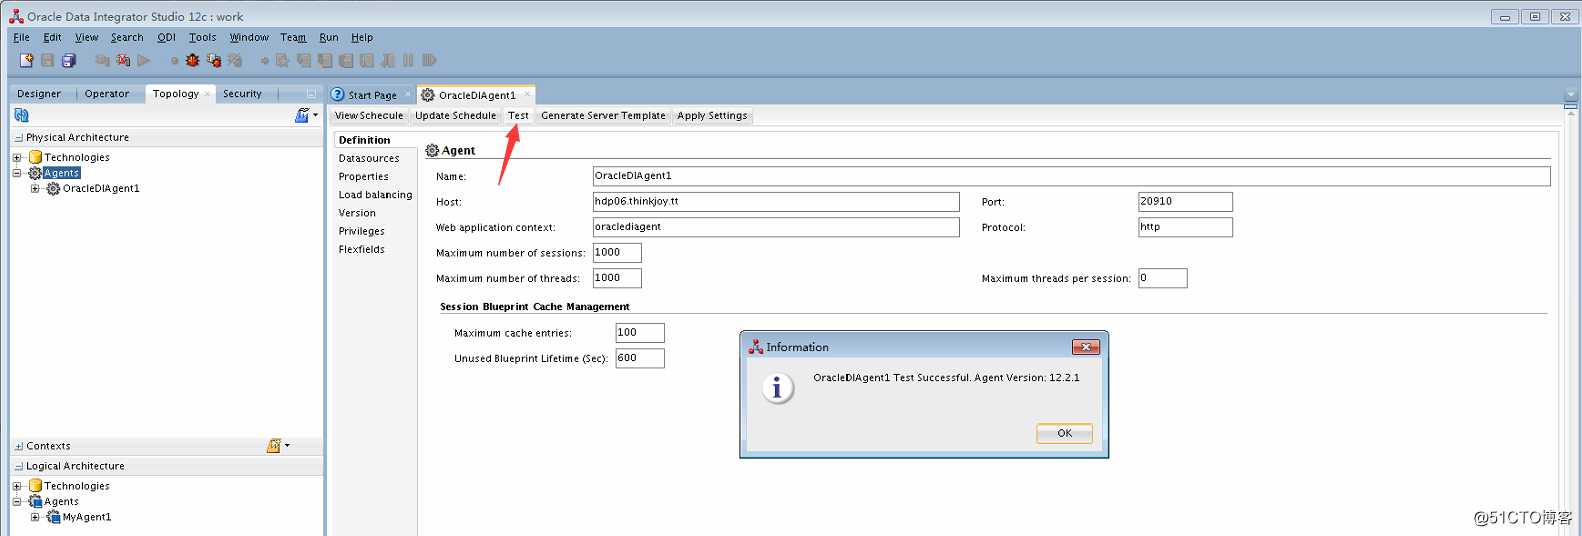Click the MyAgent1 logical agent icon
Viewport: 1582px width, 536px height.
[54, 517]
